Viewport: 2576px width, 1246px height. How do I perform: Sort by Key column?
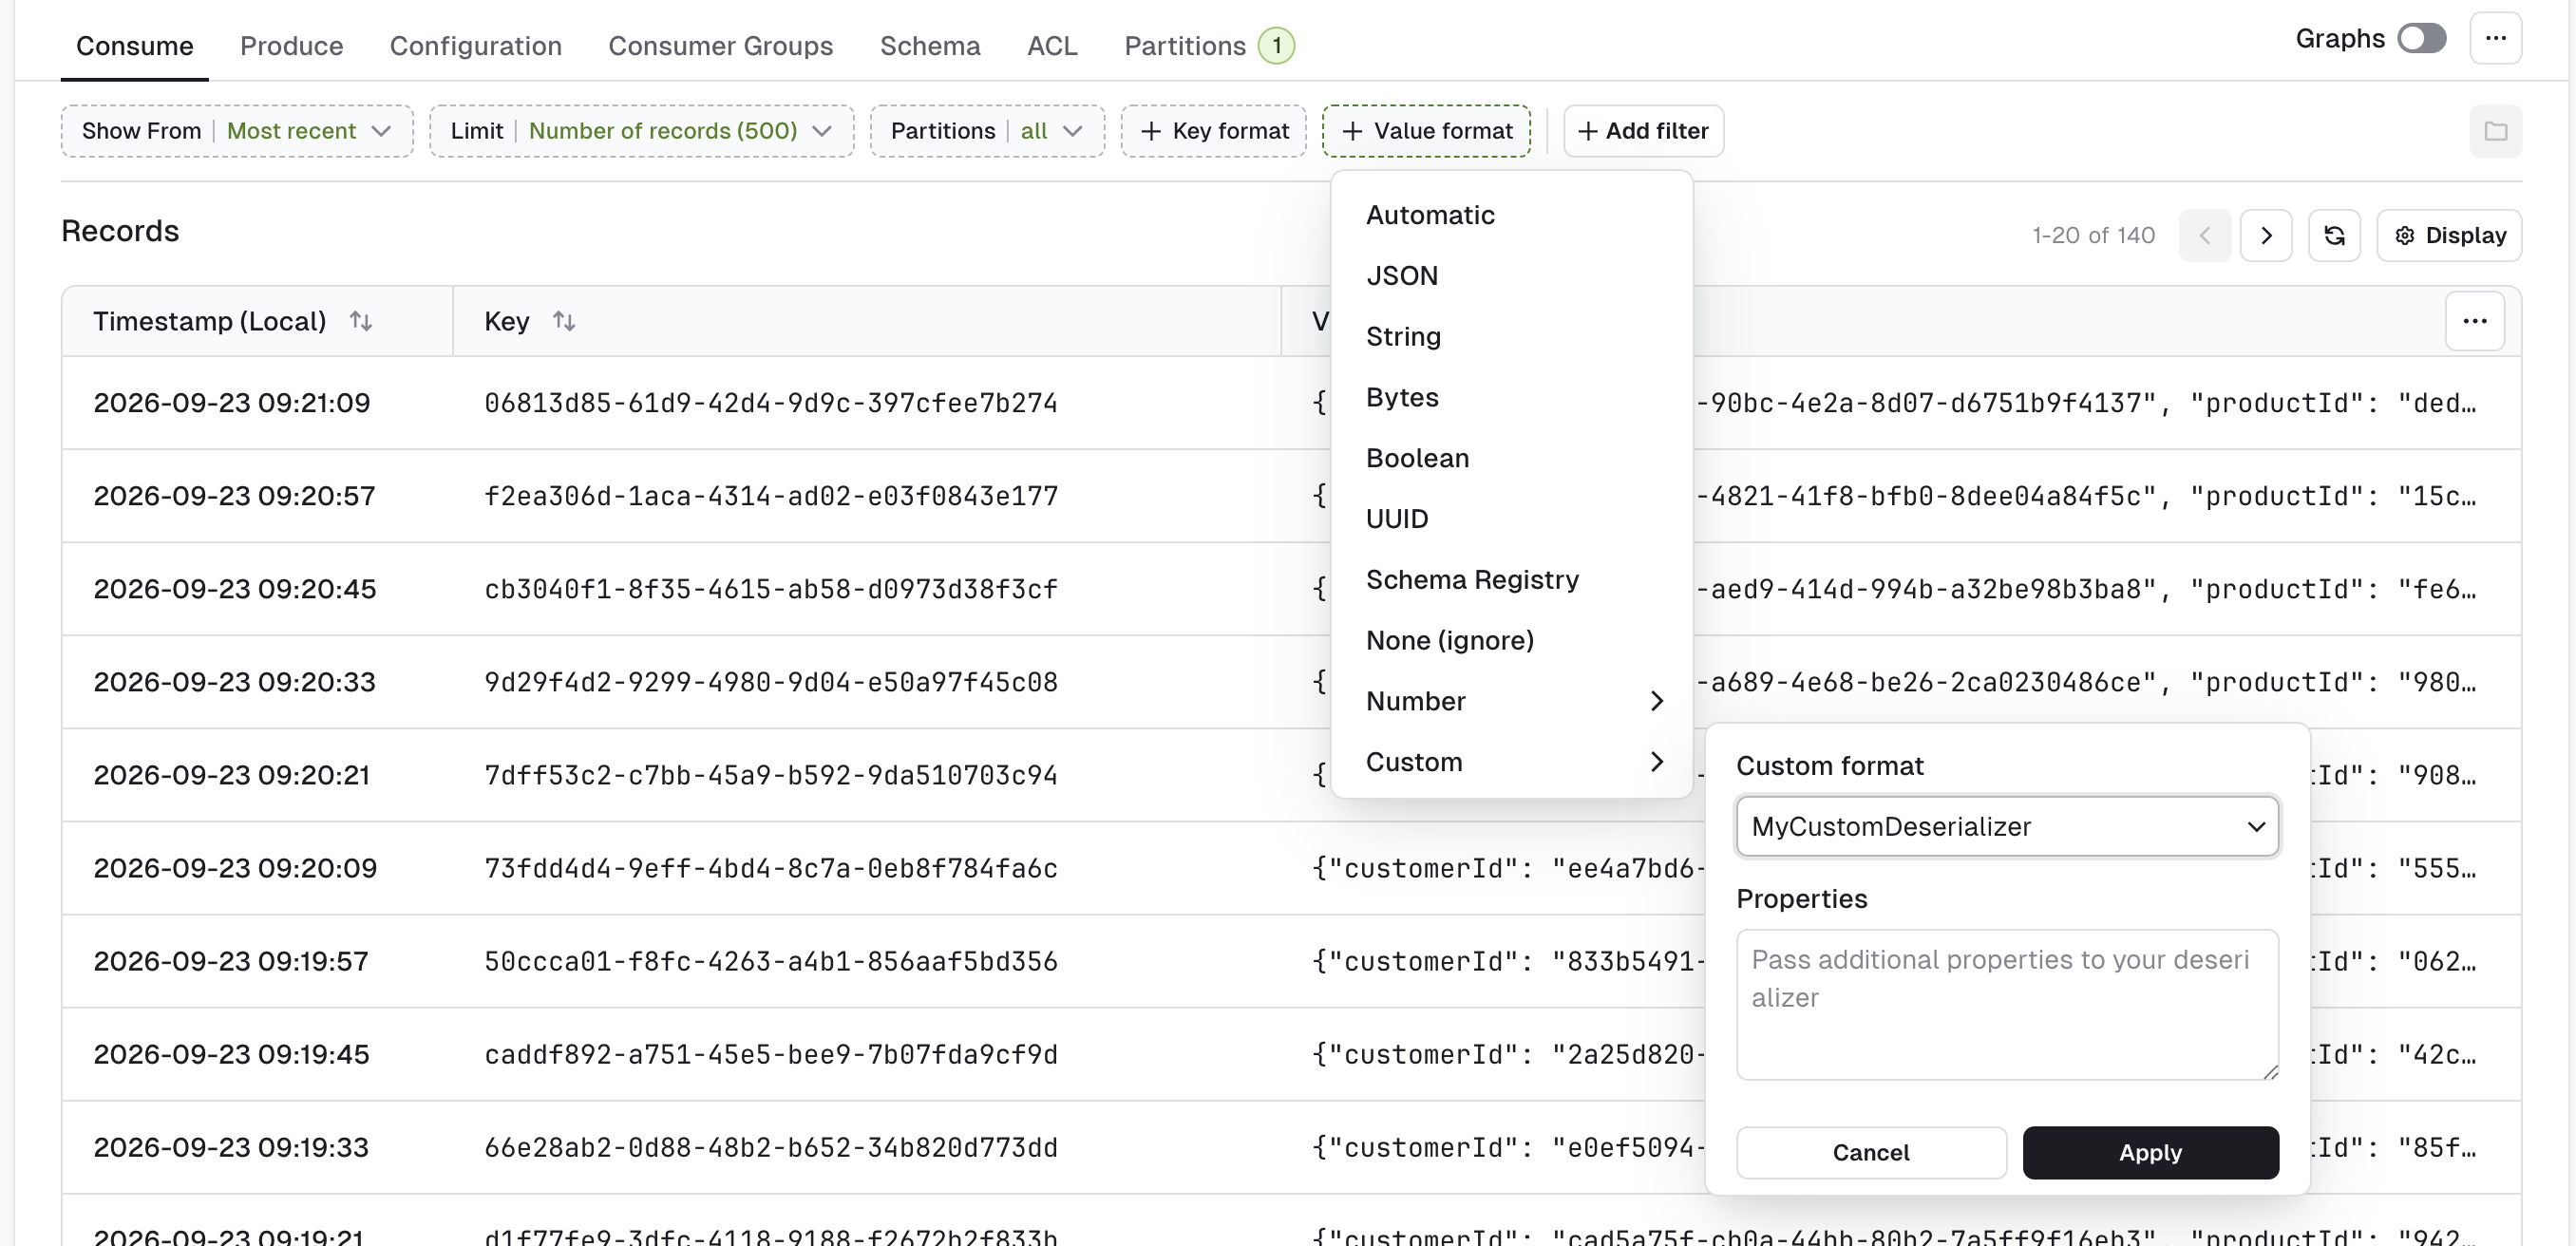click(x=564, y=321)
